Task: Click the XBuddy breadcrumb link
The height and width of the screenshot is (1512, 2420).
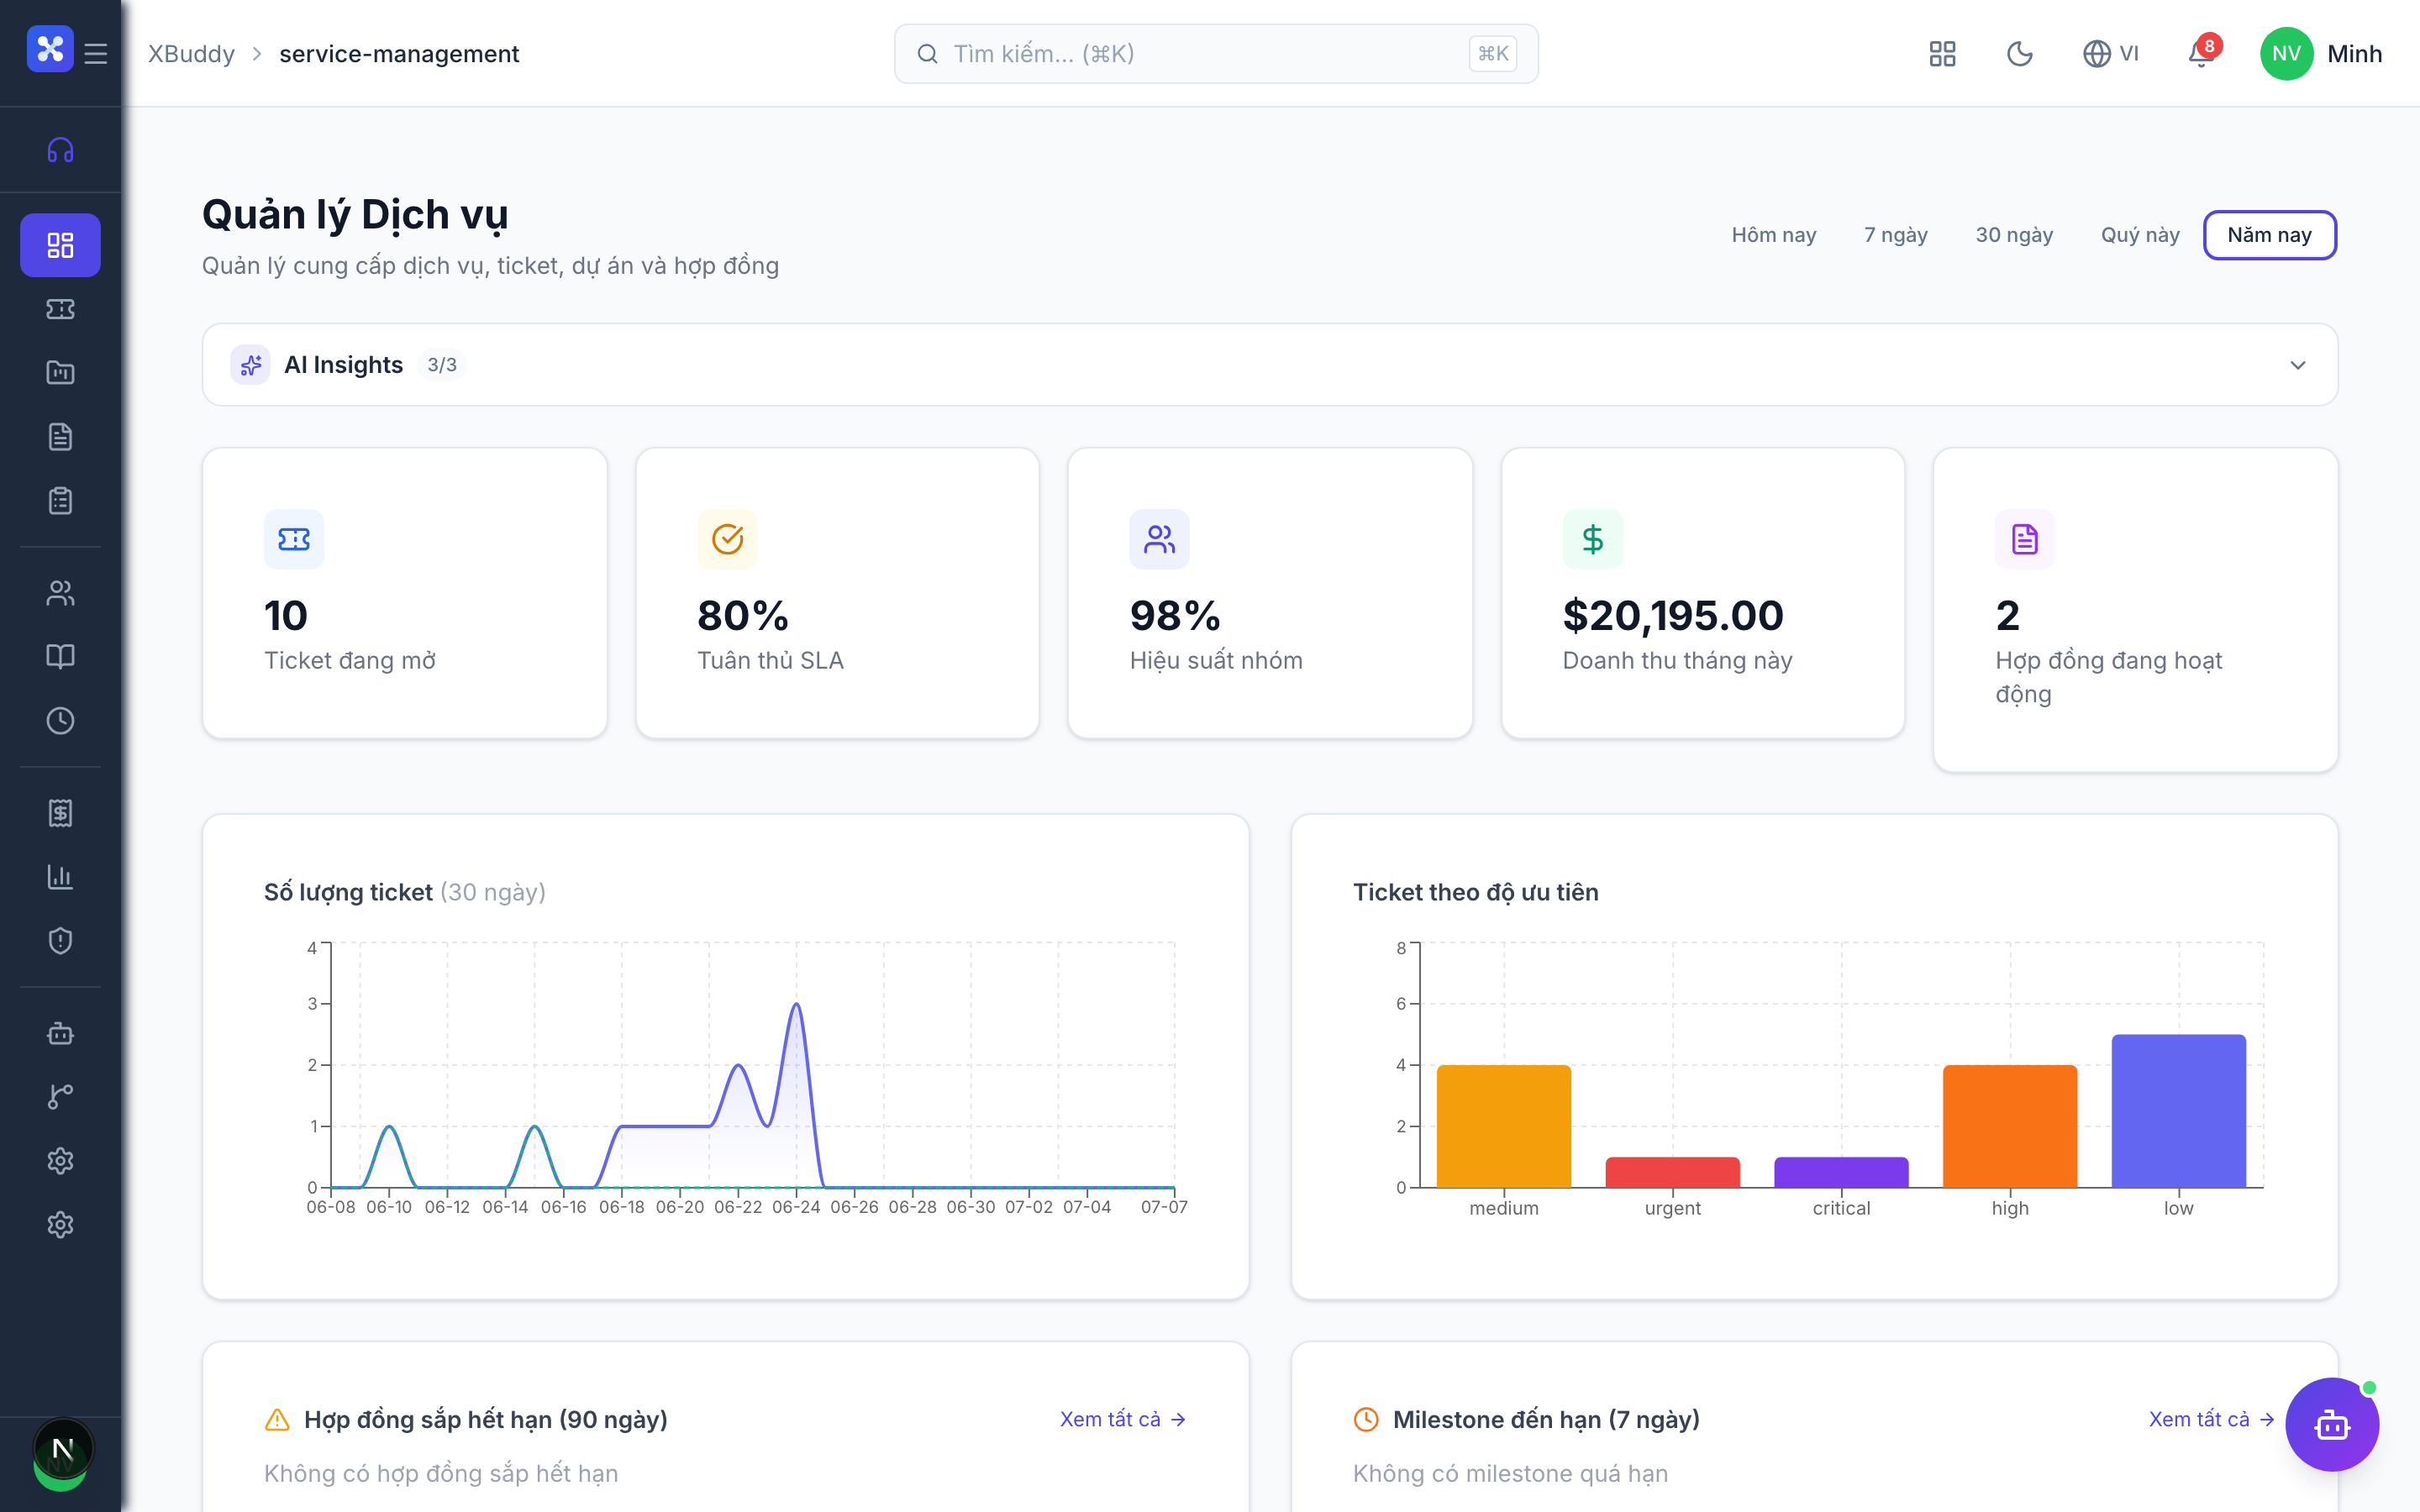Action: pos(191,53)
